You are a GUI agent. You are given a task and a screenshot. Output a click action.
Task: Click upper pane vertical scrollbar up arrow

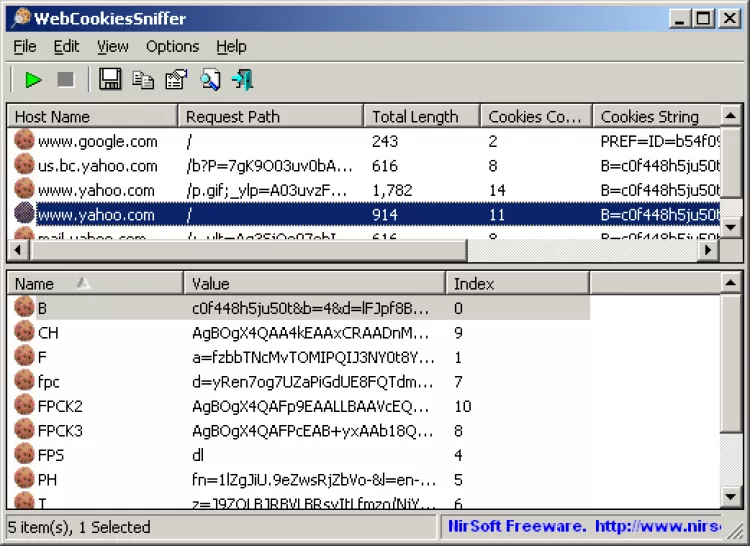coord(730,115)
